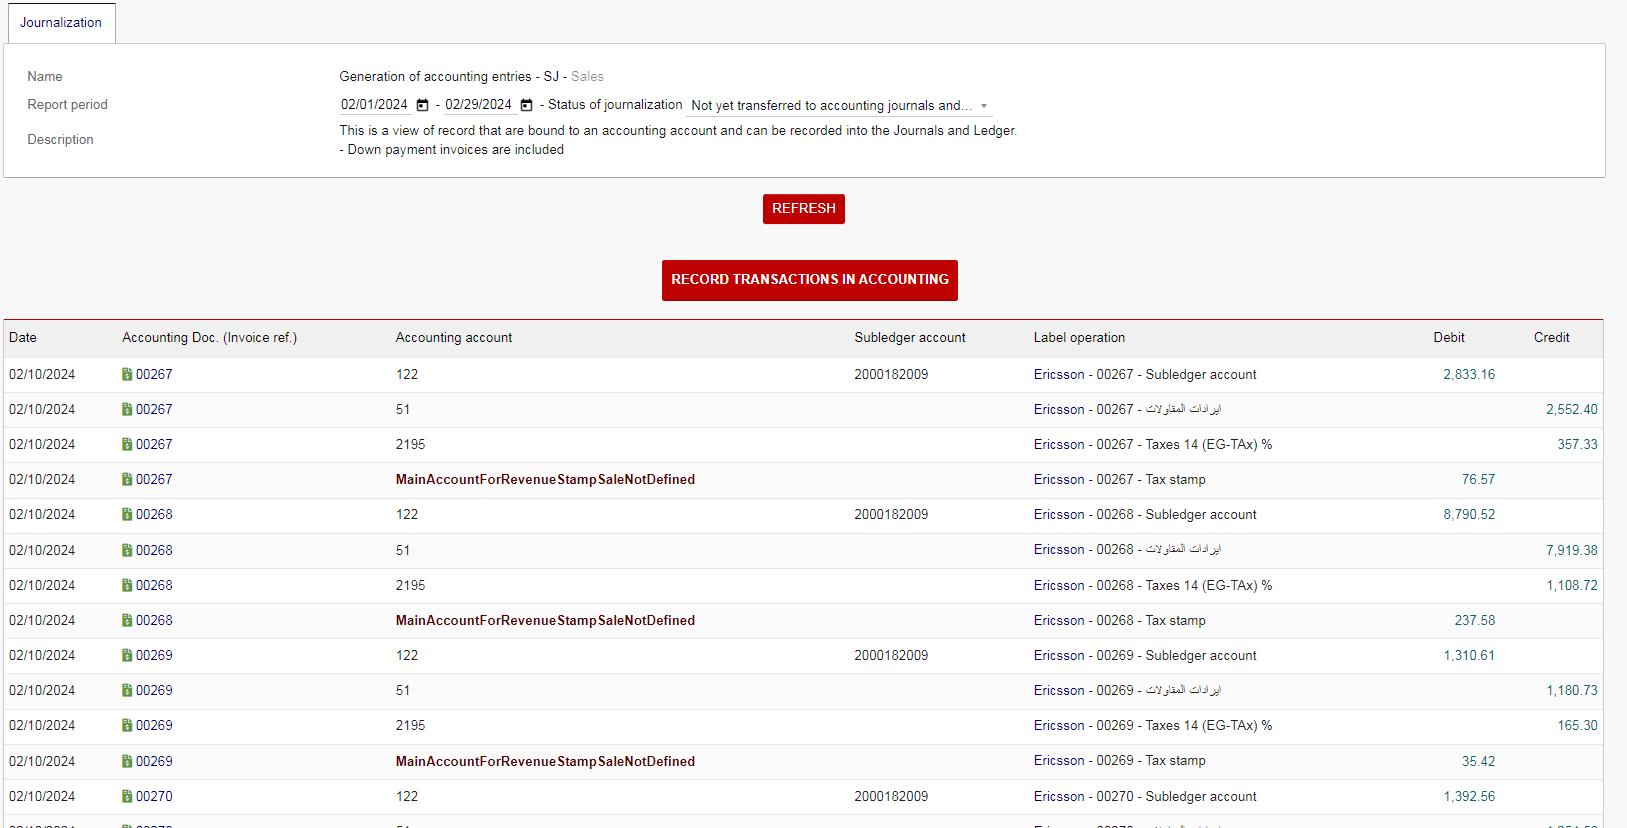Click the end date field 02/29/2024
Image resolution: width=1627 pixels, height=828 pixels.
tap(478, 105)
